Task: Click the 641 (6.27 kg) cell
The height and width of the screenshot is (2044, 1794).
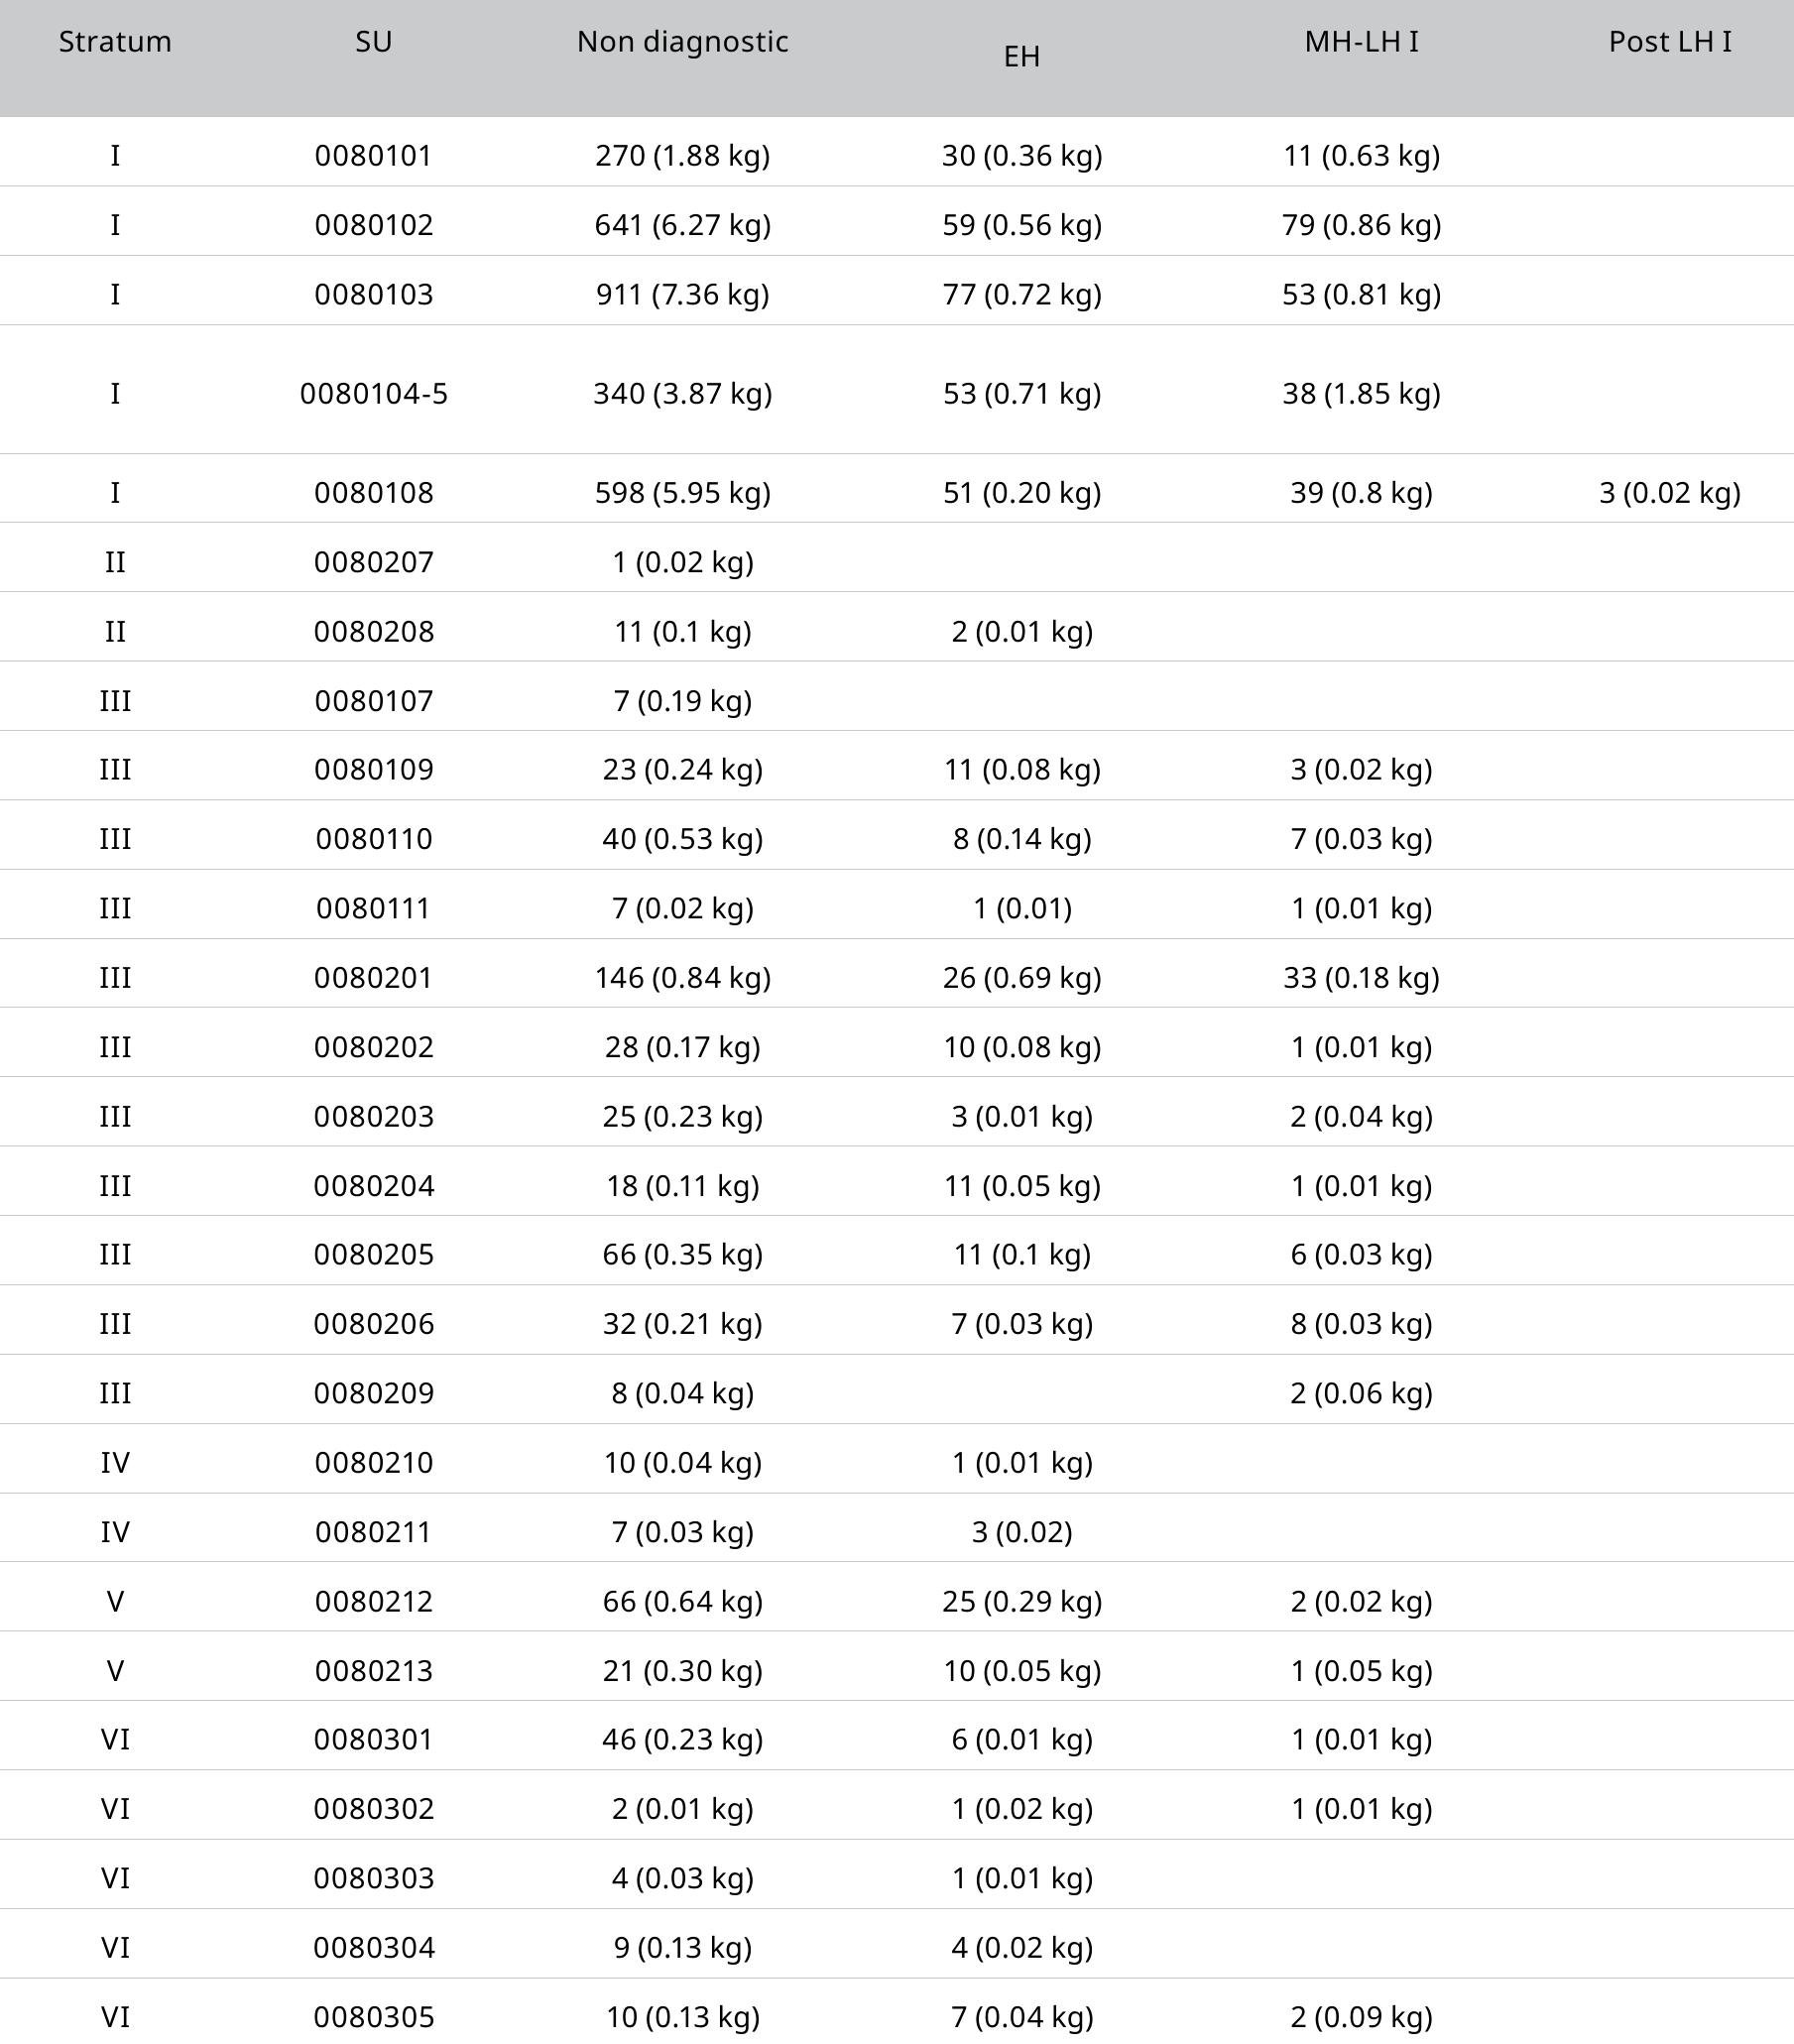Action: pyautogui.click(x=682, y=225)
